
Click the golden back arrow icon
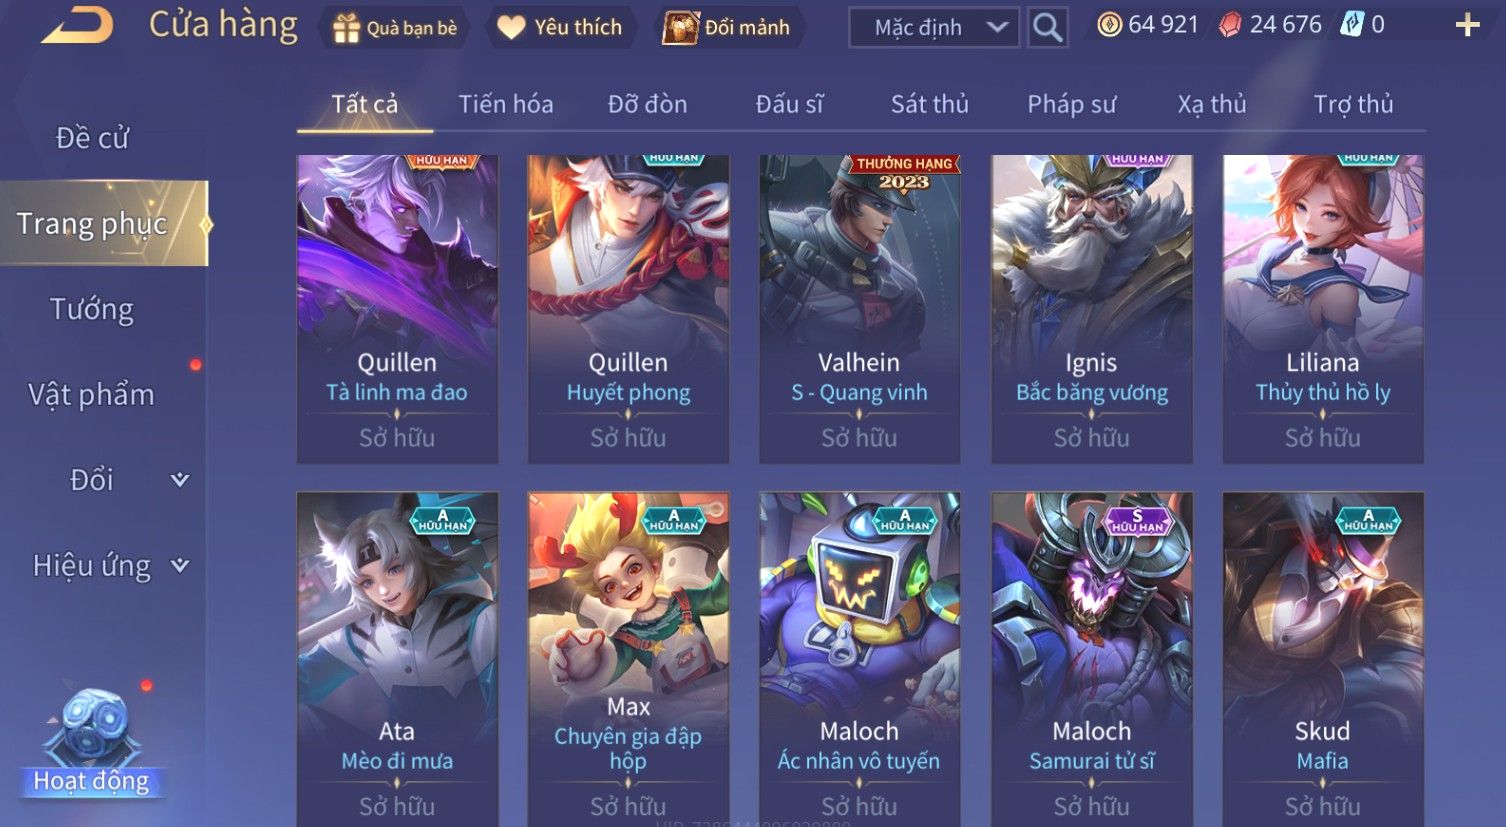click(77, 25)
